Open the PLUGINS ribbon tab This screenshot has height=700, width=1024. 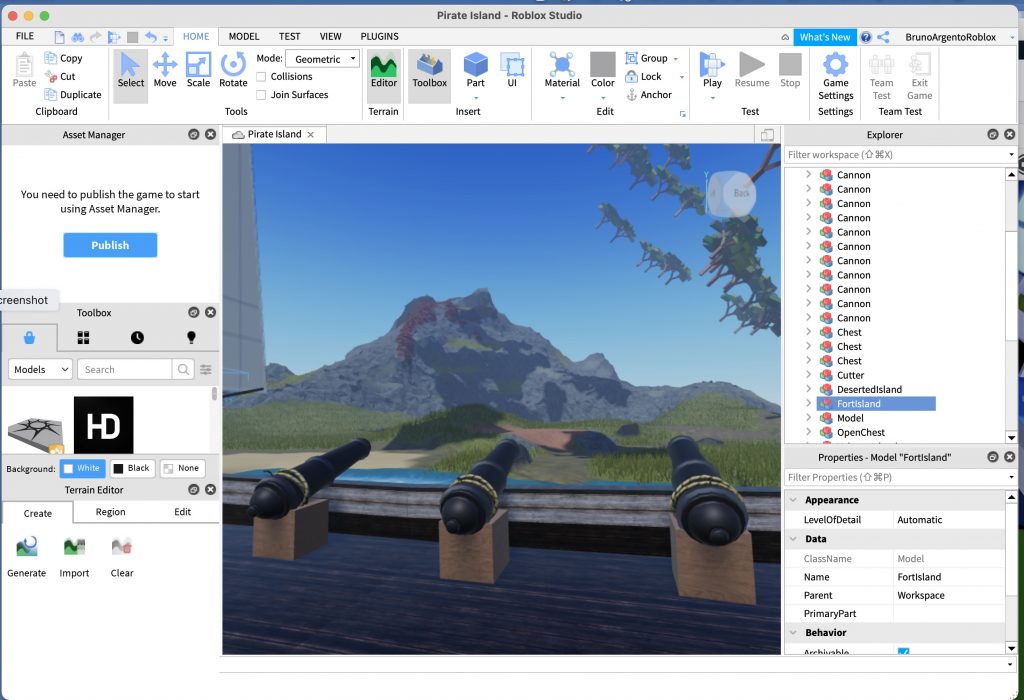point(379,37)
